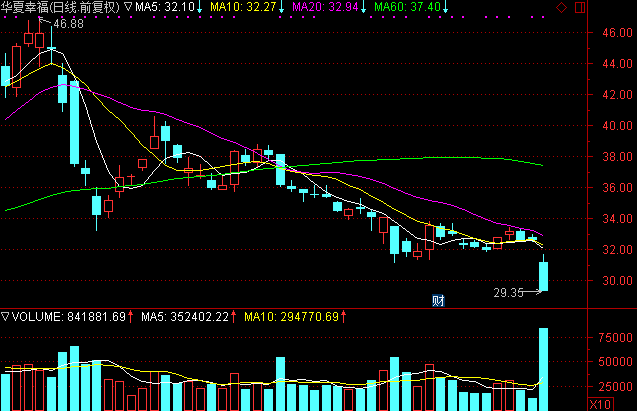This screenshot has width=637, height=411.
Task: Click the 36.00 price axis label
Action: (x=618, y=188)
